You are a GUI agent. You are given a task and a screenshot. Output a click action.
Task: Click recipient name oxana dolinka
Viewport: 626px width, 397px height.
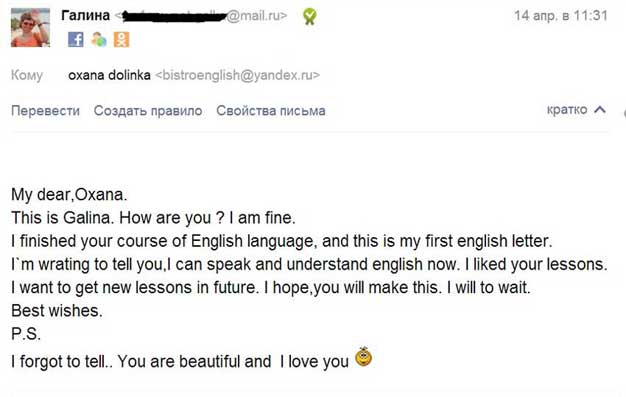coord(109,75)
